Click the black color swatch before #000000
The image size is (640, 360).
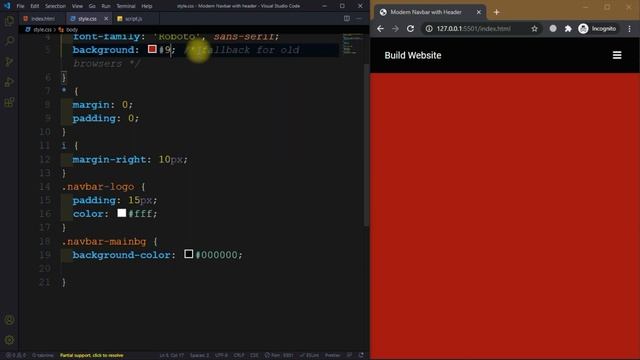(189, 254)
